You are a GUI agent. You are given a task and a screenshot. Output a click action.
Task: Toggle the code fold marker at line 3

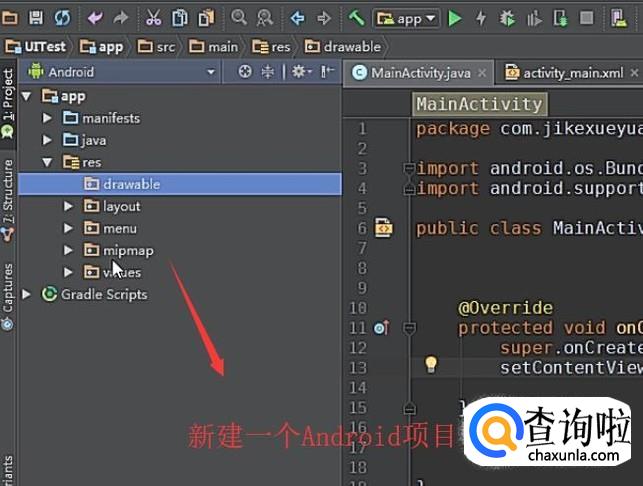tap(409, 168)
